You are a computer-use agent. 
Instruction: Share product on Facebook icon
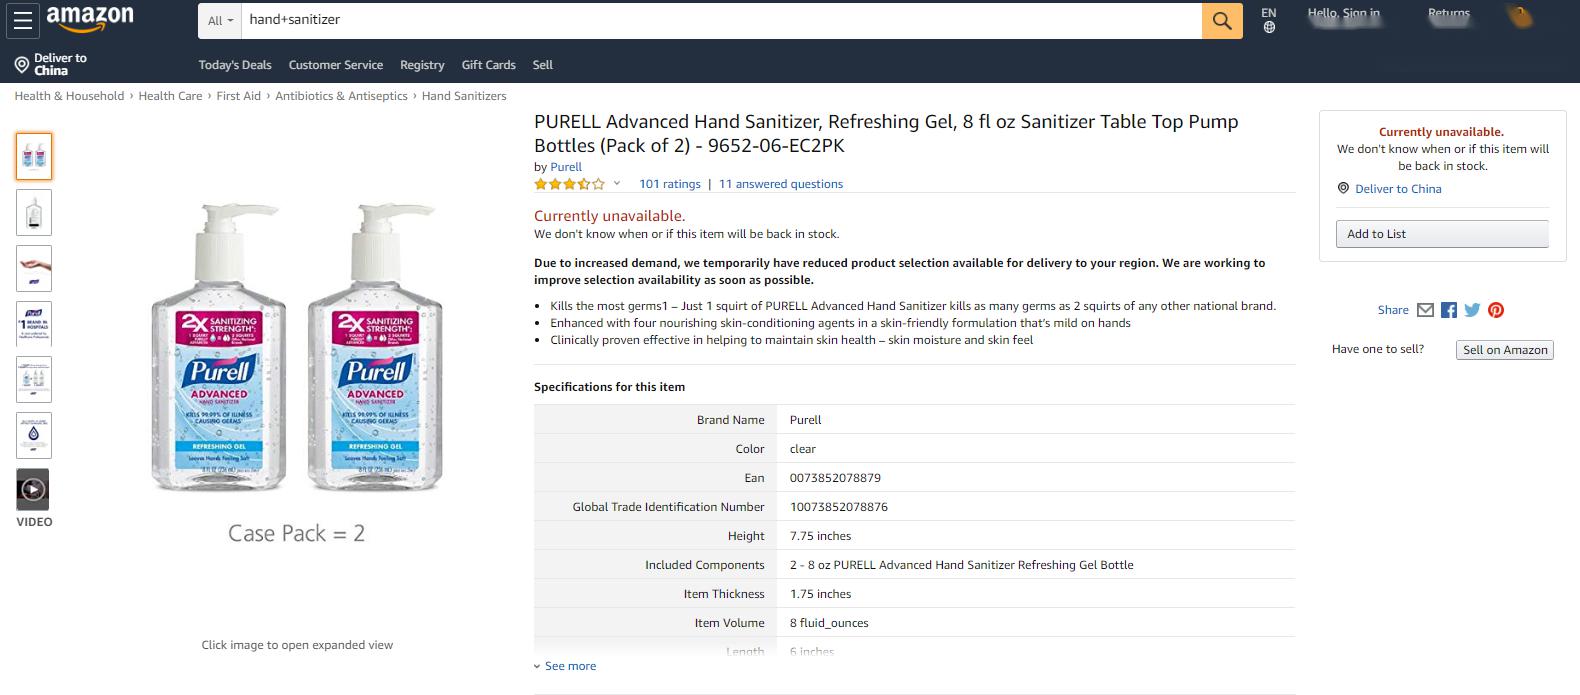click(x=1449, y=310)
